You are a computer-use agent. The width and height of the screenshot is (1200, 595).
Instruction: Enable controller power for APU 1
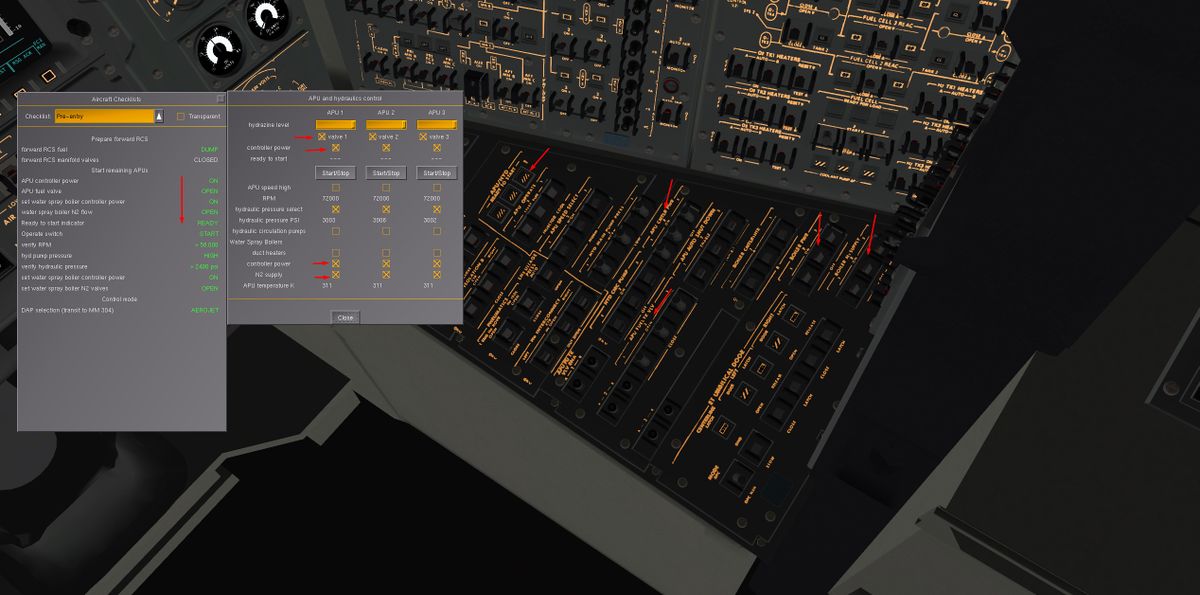tap(335, 148)
